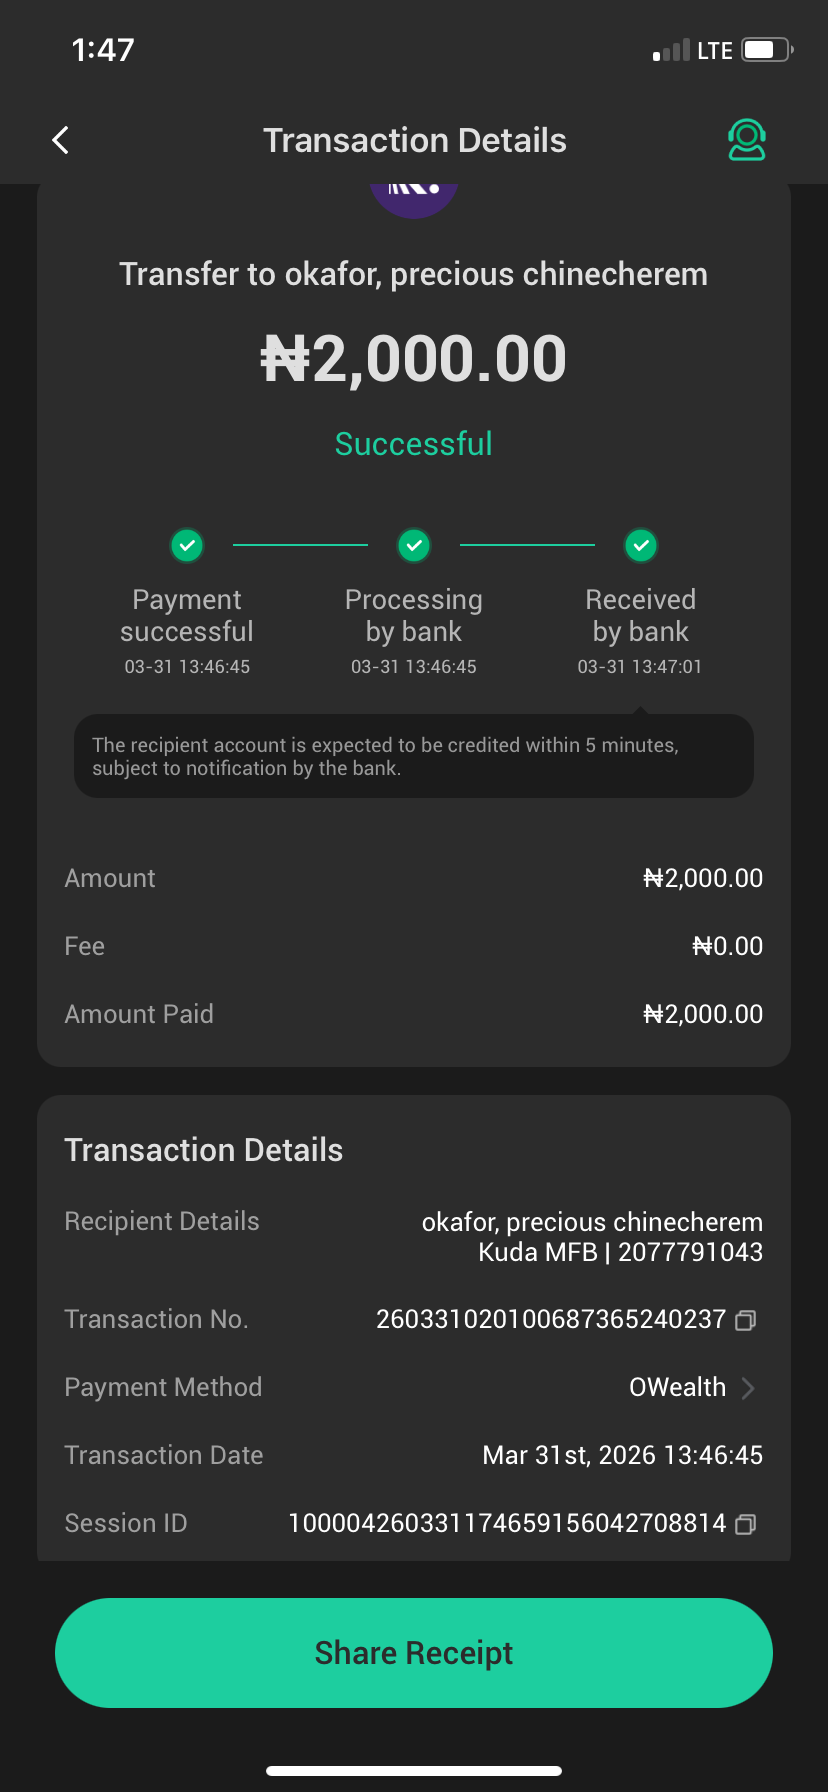
Task: Tap the Successful status text
Action: coord(414,444)
